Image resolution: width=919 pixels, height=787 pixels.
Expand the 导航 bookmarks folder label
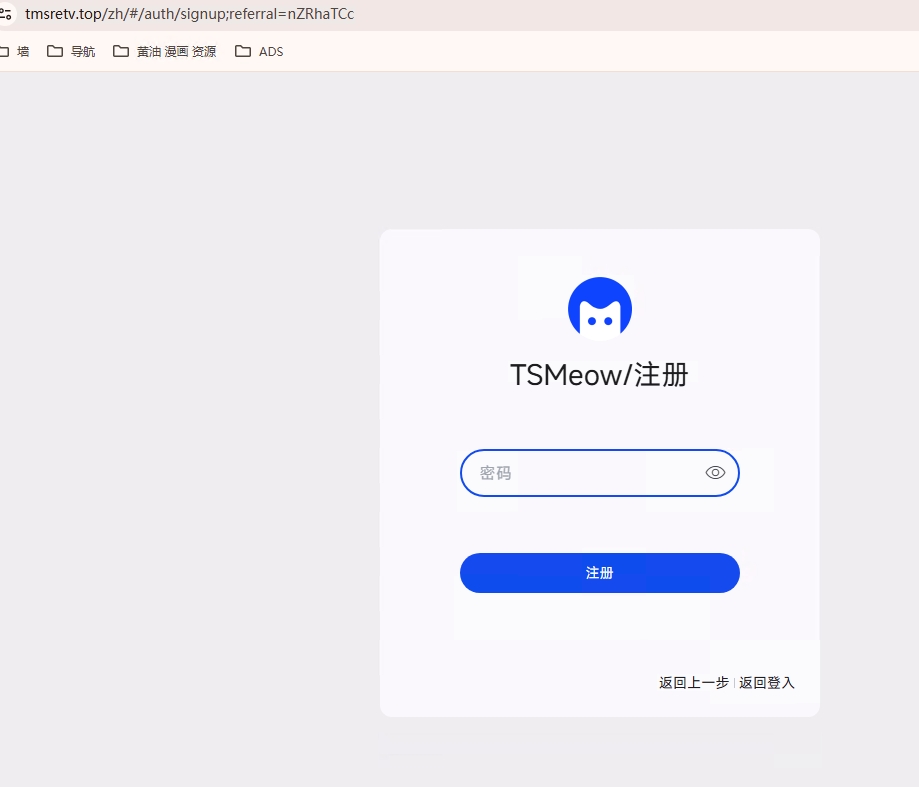click(83, 52)
